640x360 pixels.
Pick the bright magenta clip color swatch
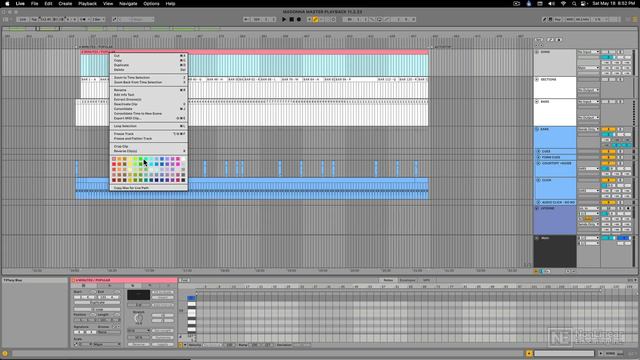coord(178,164)
